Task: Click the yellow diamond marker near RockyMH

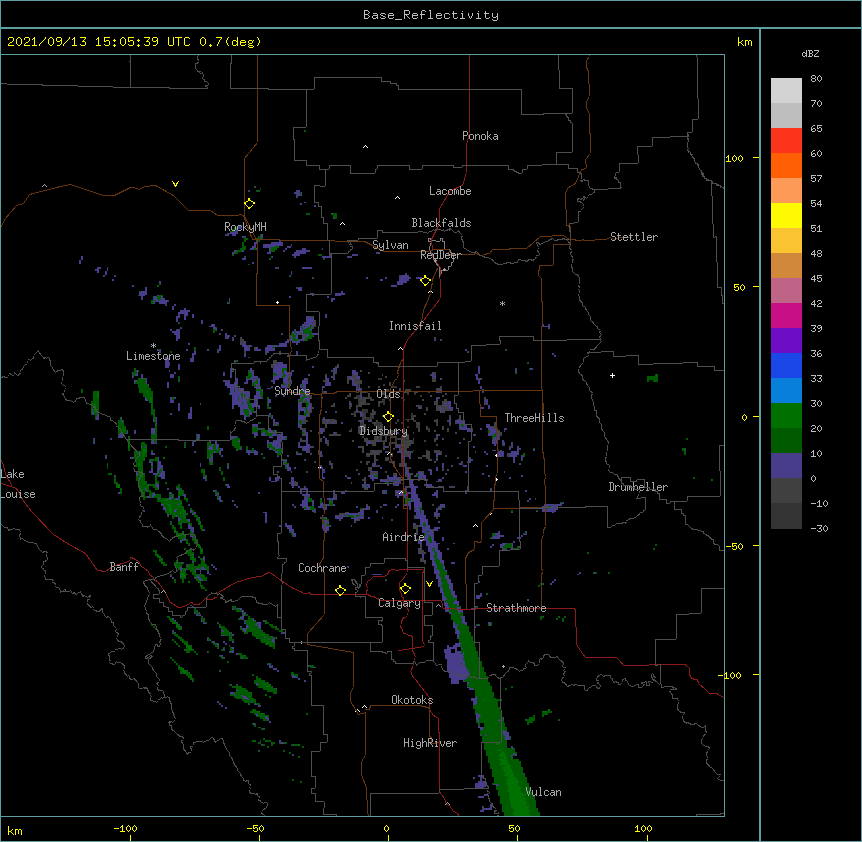Action: [249, 204]
